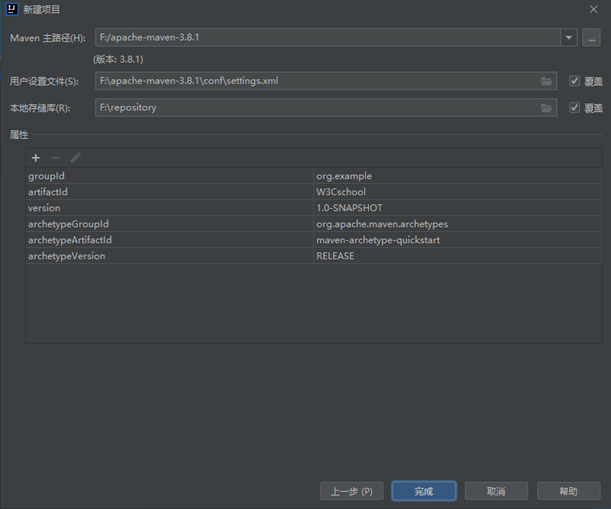Click the add property plus icon

pos(36,158)
